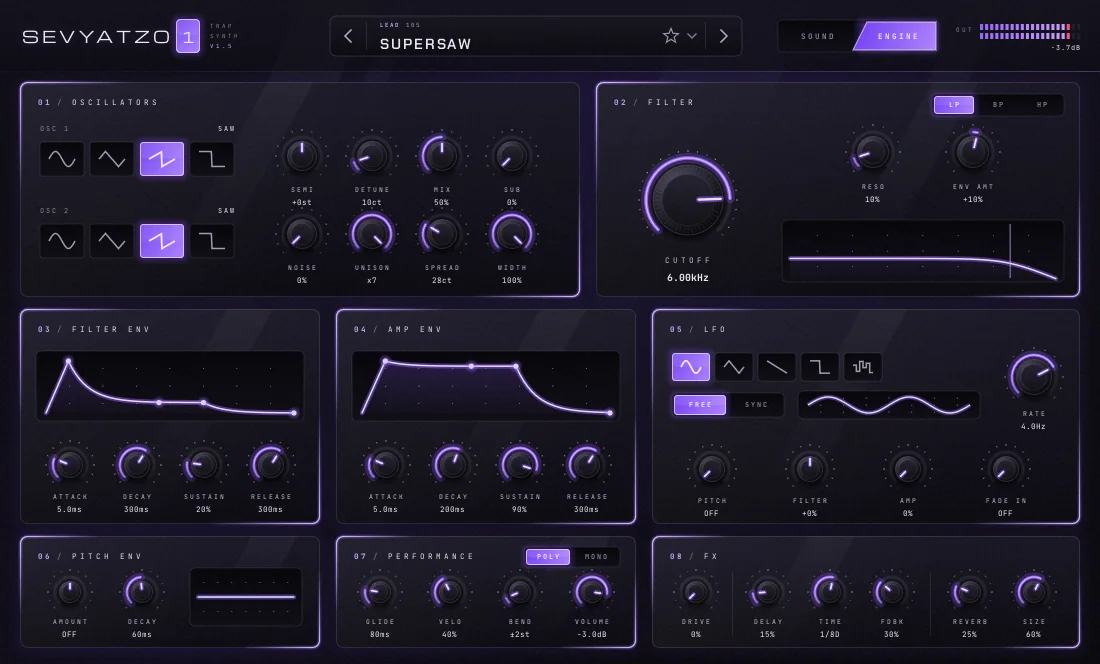Enable MONO performance mode
1100x664 pixels.
click(x=596, y=557)
